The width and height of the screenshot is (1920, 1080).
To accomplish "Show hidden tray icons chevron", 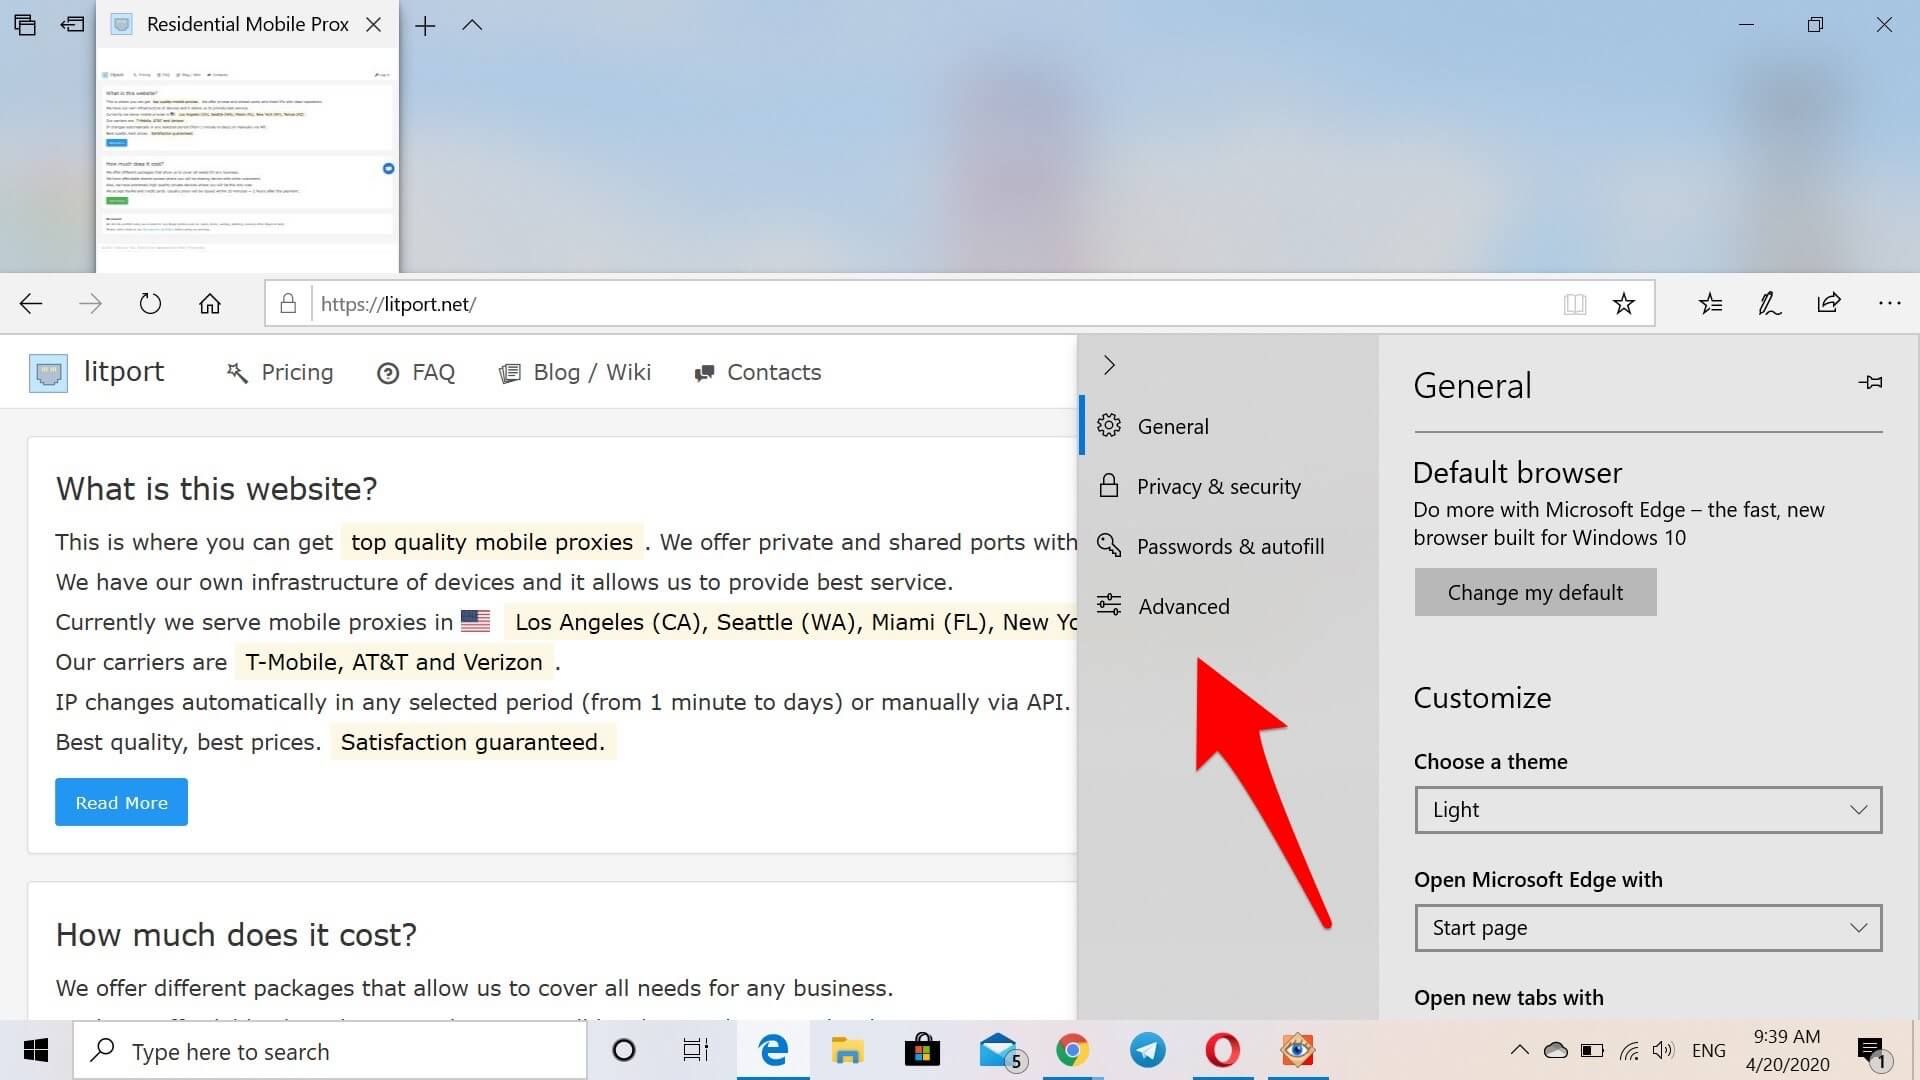I will coord(1519,1050).
